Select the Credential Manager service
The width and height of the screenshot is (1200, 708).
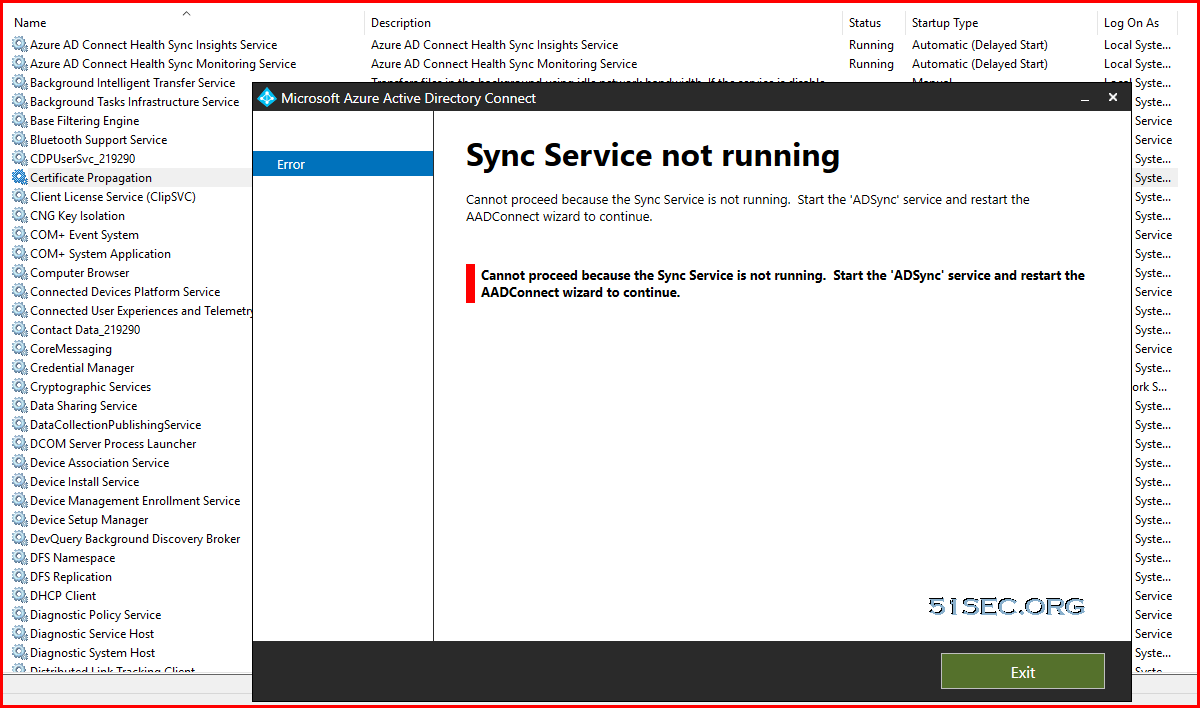point(82,368)
